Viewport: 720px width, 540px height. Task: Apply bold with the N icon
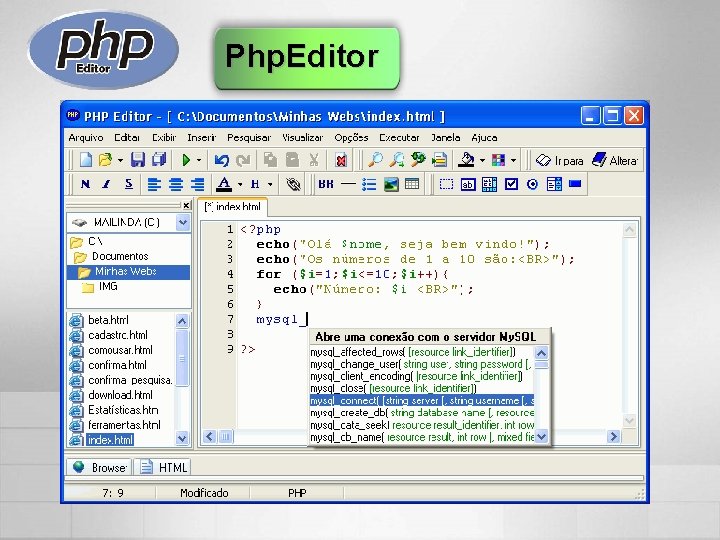click(85, 184)
